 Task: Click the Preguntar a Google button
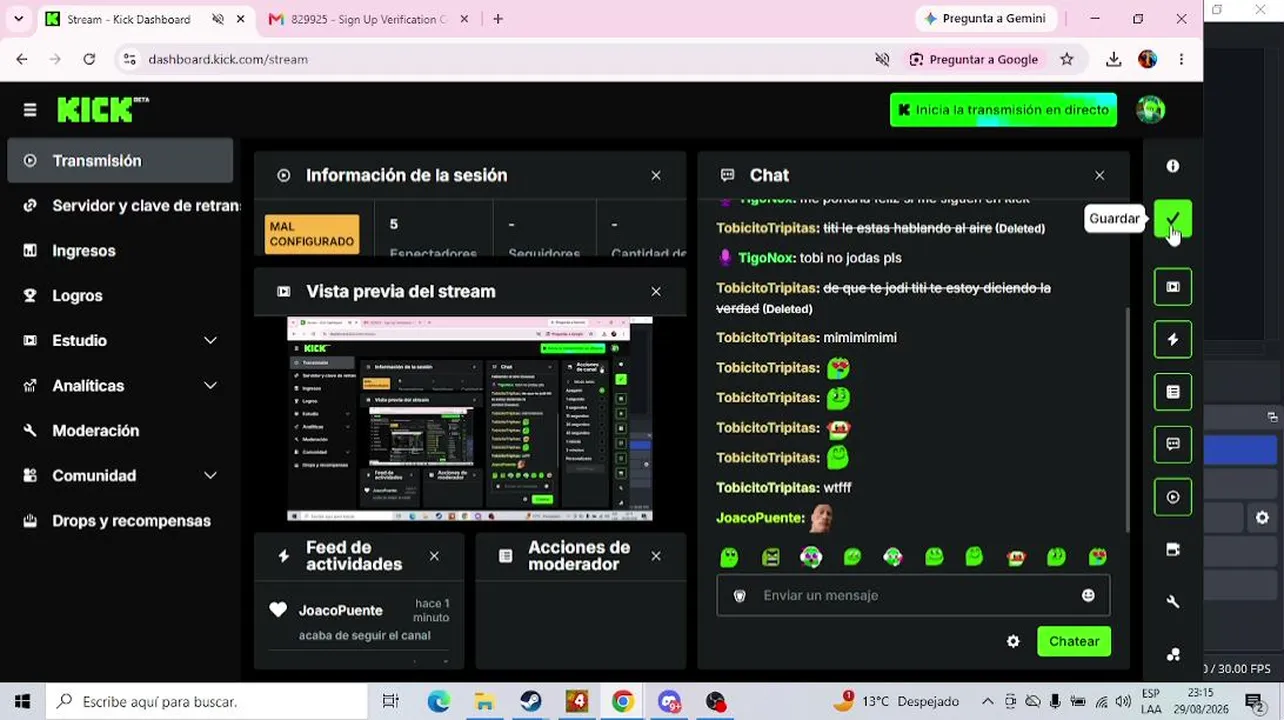pyautogui.click(x=974, y=59)
